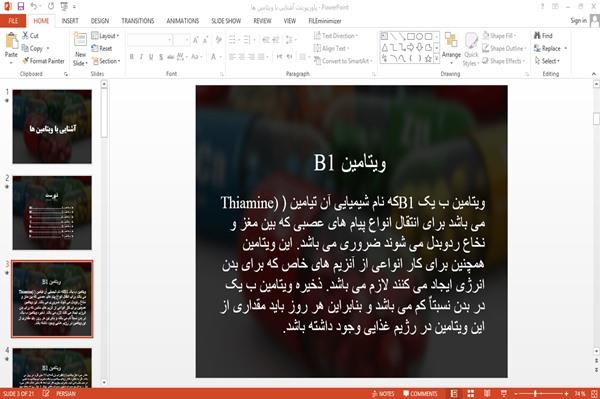Switch to the REVIEW tab
The image size is (600, 399).
tap(262, 21)
